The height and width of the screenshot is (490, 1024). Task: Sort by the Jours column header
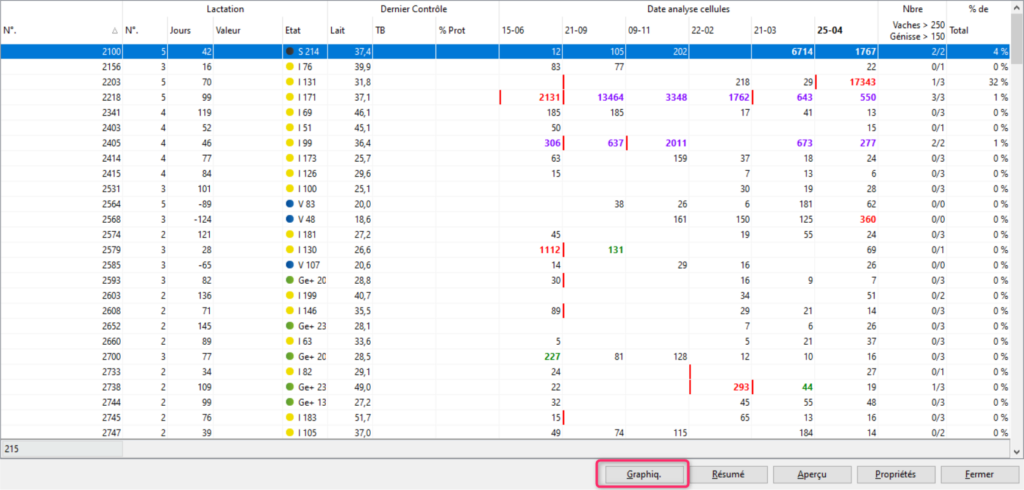click(x=180, y=30)
